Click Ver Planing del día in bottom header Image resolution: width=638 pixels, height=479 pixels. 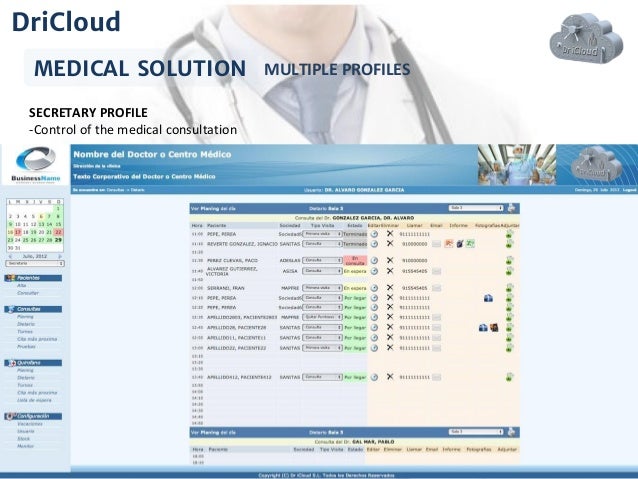[x=213, y=432]
